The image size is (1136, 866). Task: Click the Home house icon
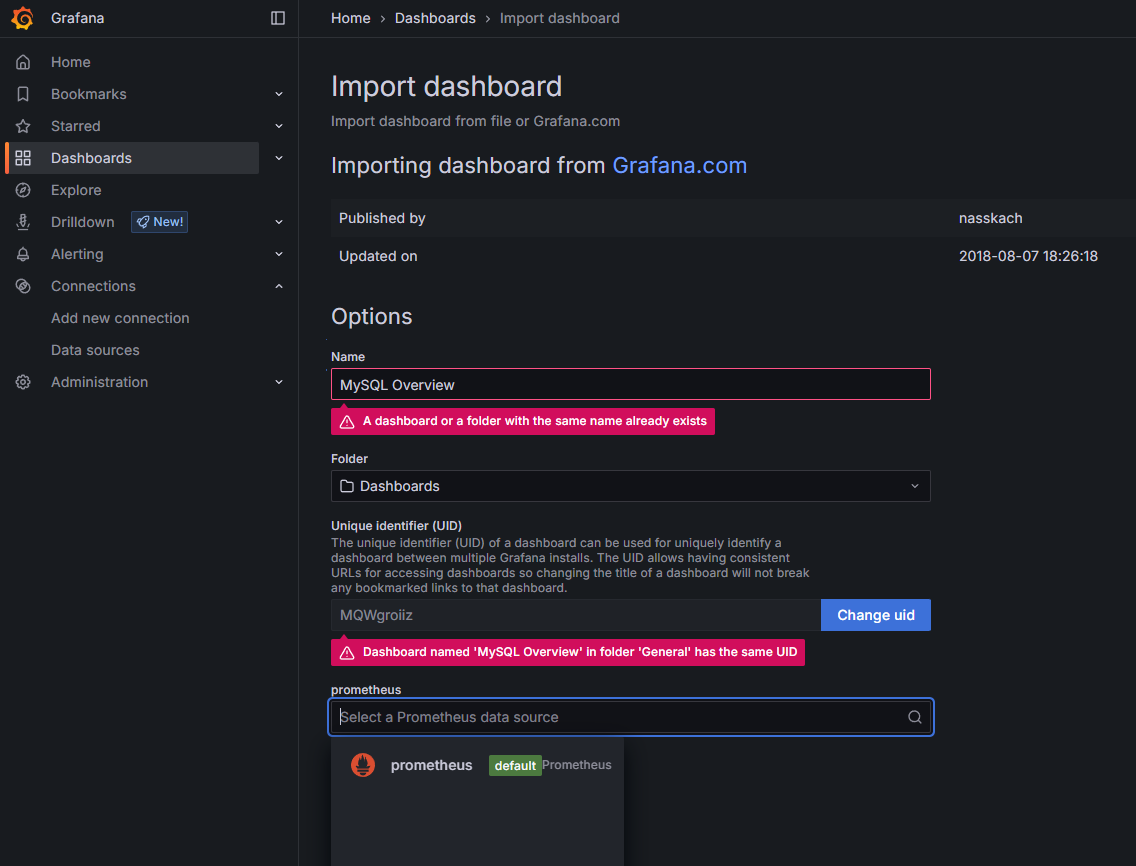click(x=23, y=62)
